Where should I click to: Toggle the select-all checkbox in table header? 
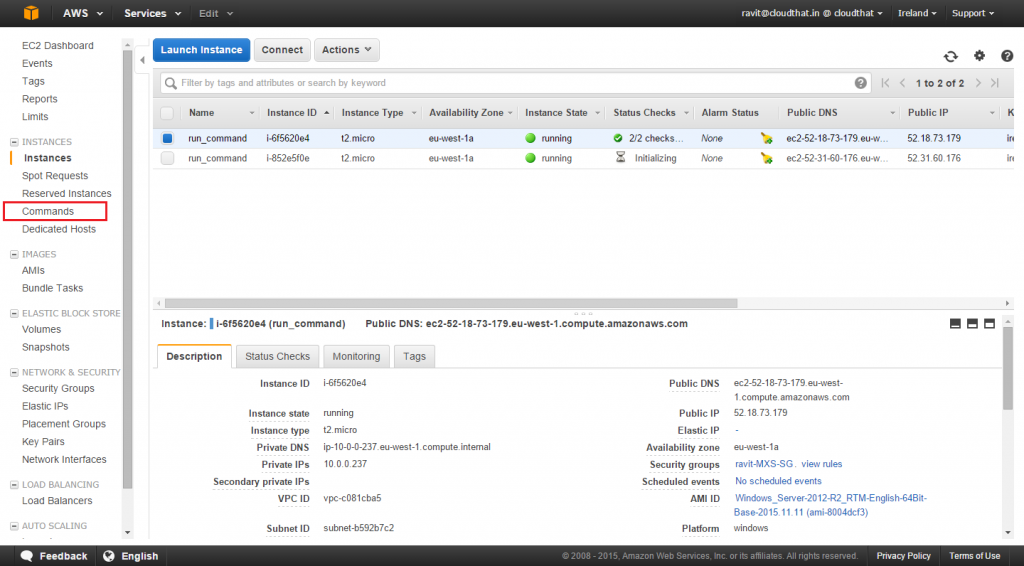tap(167, 113)
